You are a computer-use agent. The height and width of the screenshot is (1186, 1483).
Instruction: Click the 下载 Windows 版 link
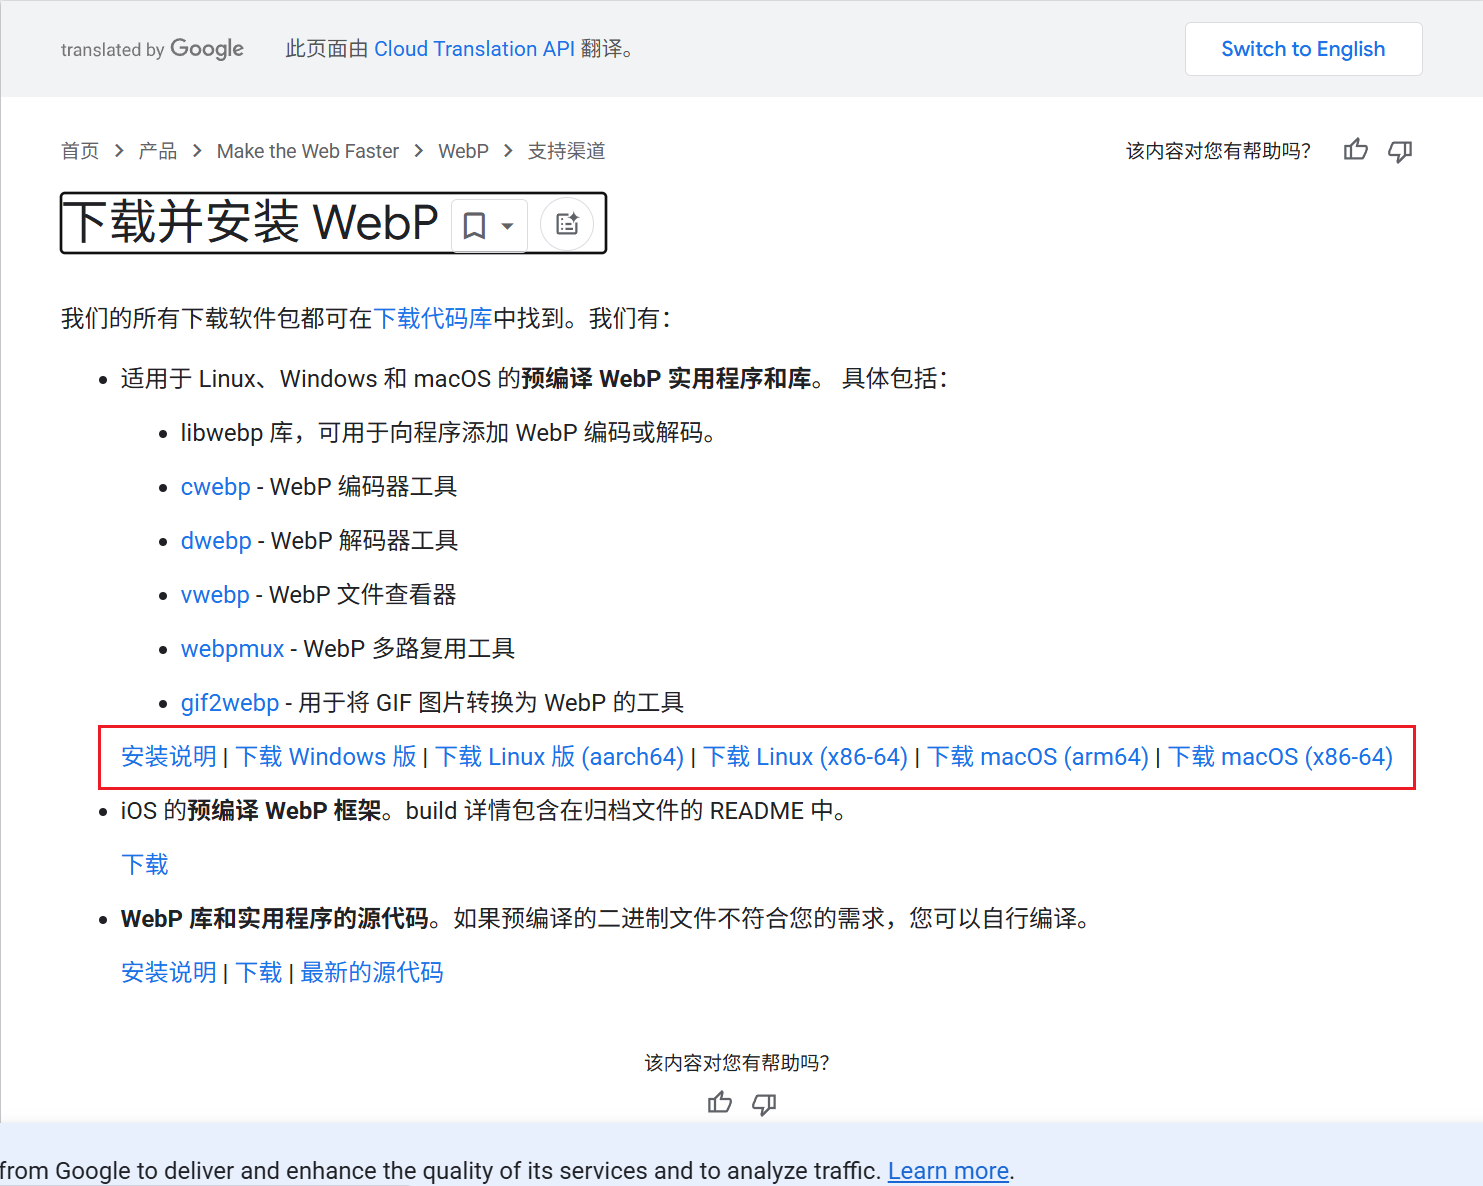tap(326, 757)
